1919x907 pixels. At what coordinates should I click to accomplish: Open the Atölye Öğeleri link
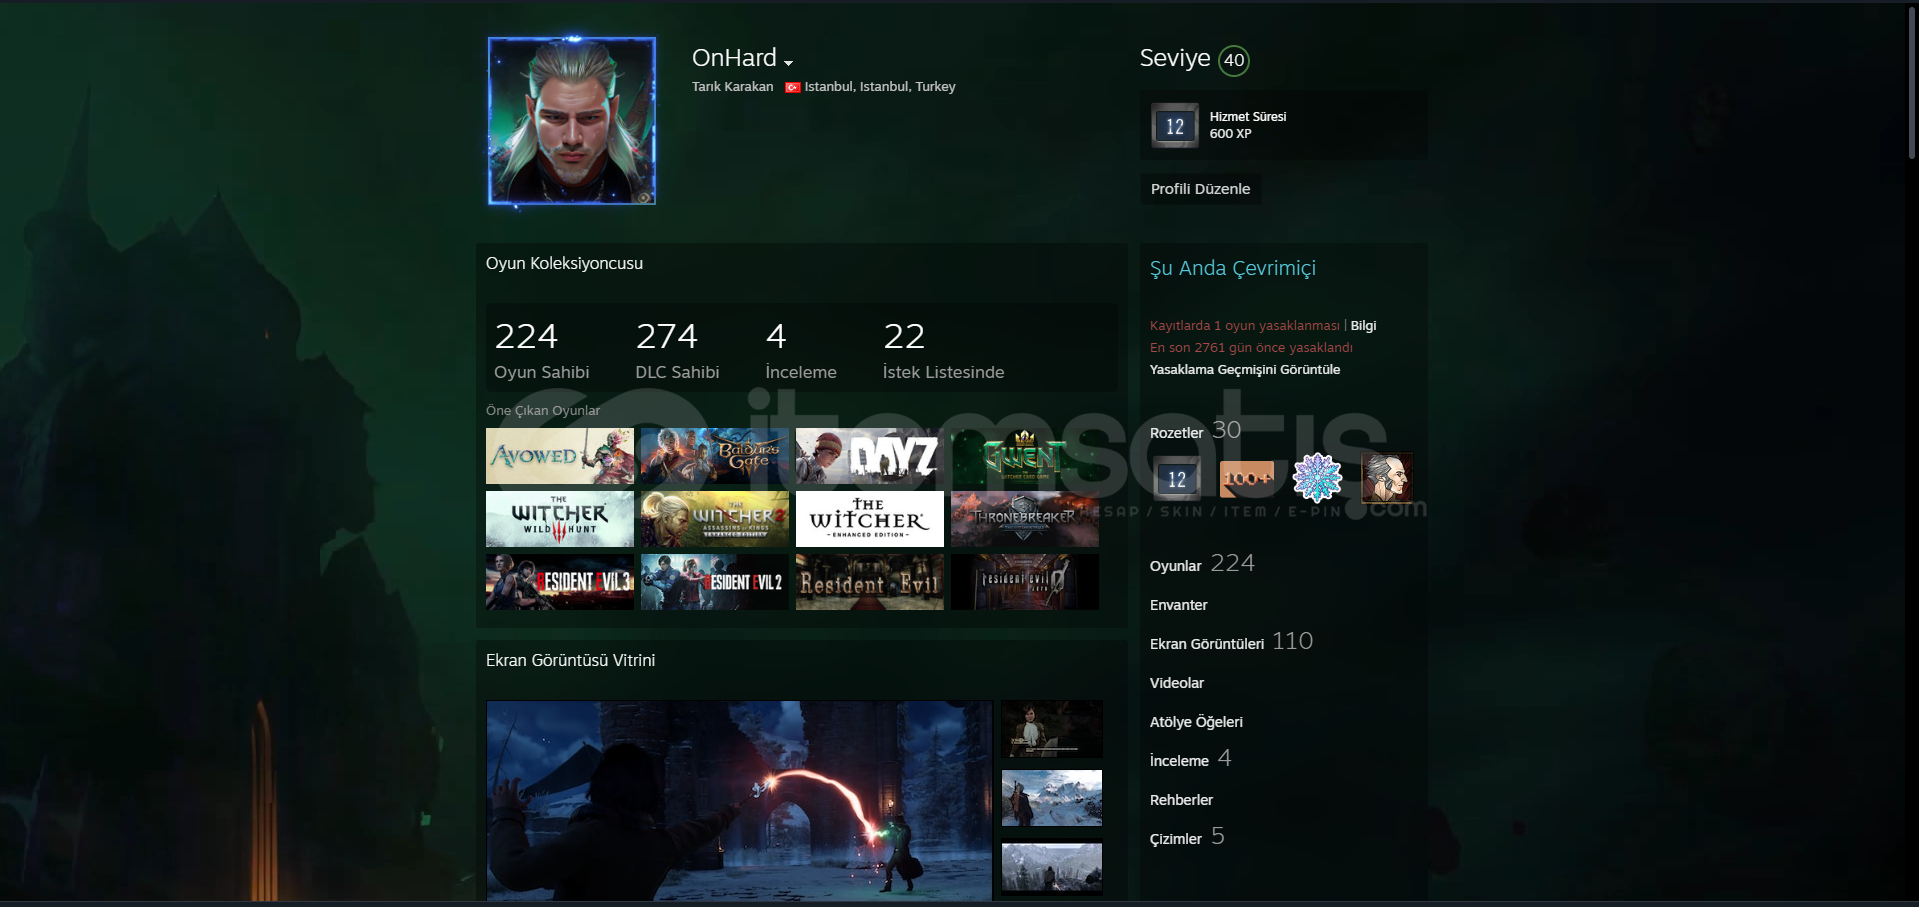[1196, 722]
